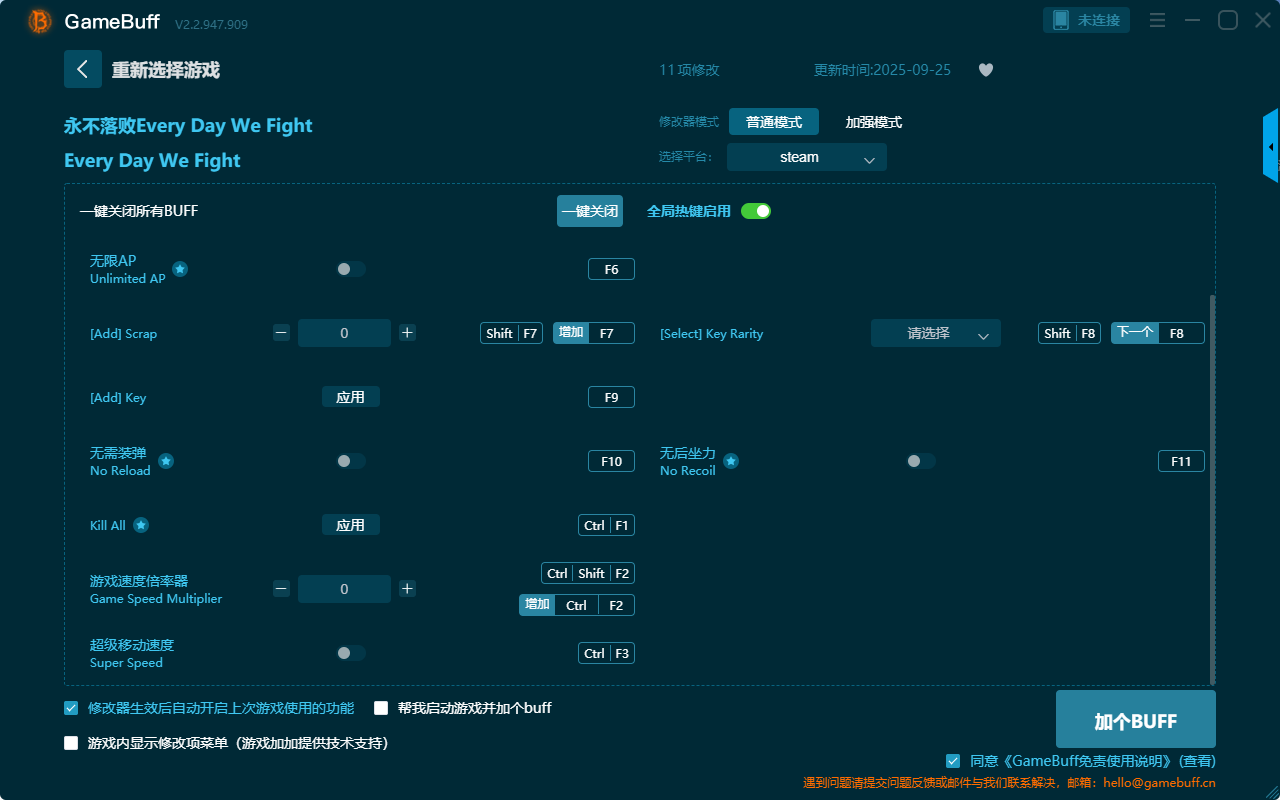
Task: Click the GameBuff logo icon
Action: (40, 21)
